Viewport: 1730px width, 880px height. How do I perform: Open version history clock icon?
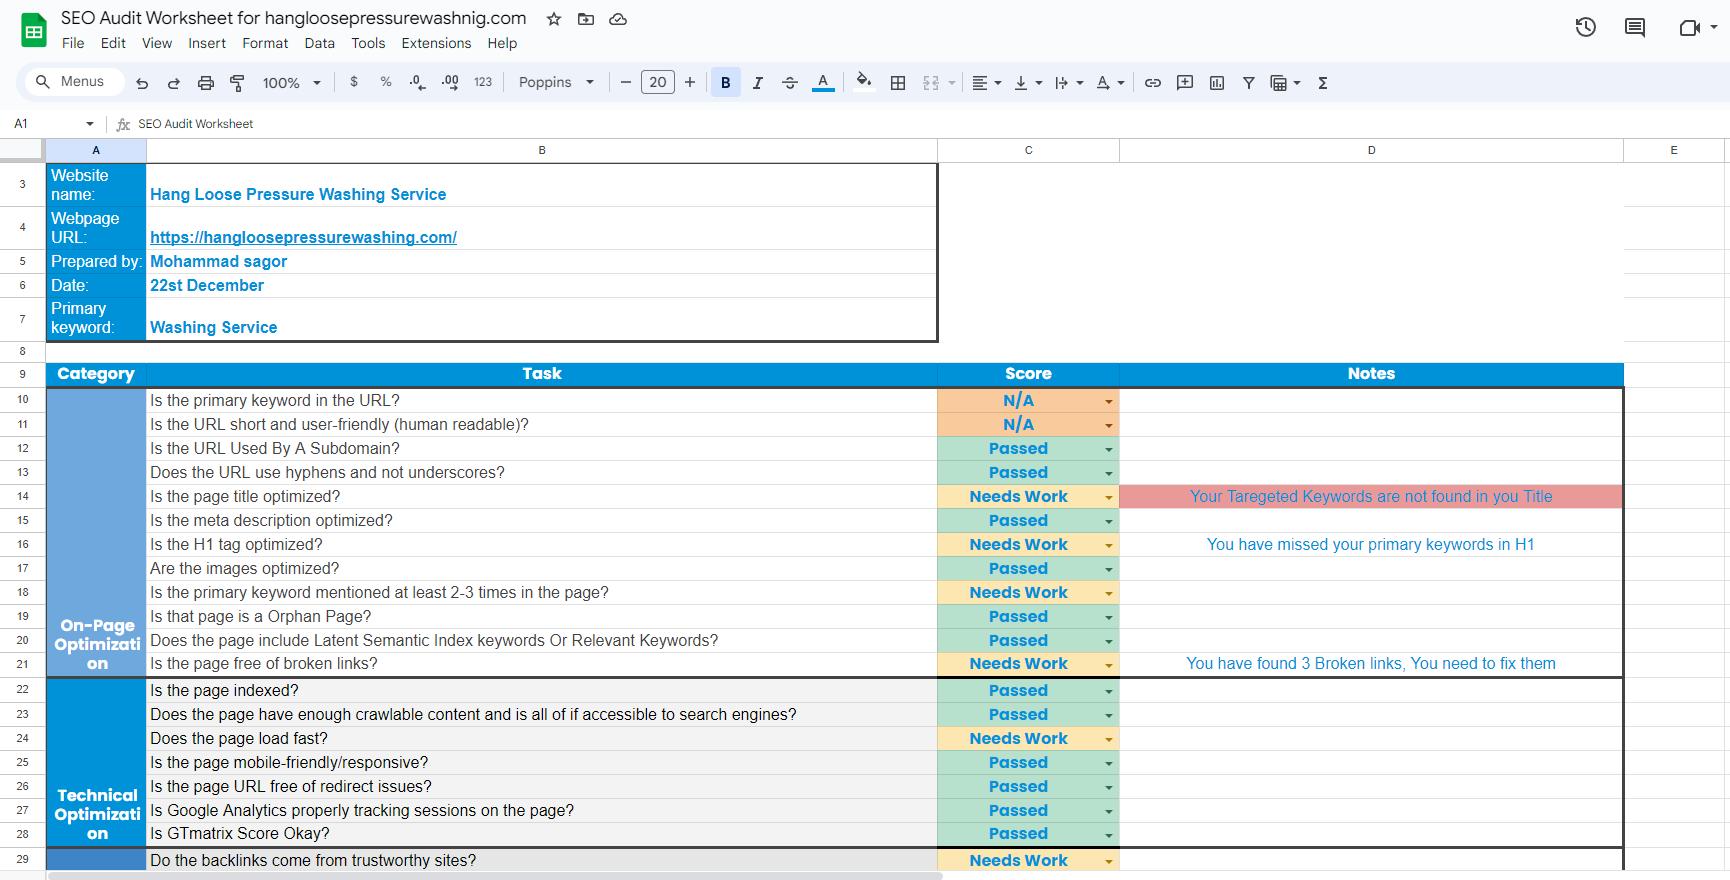(x=1585, y=28)
